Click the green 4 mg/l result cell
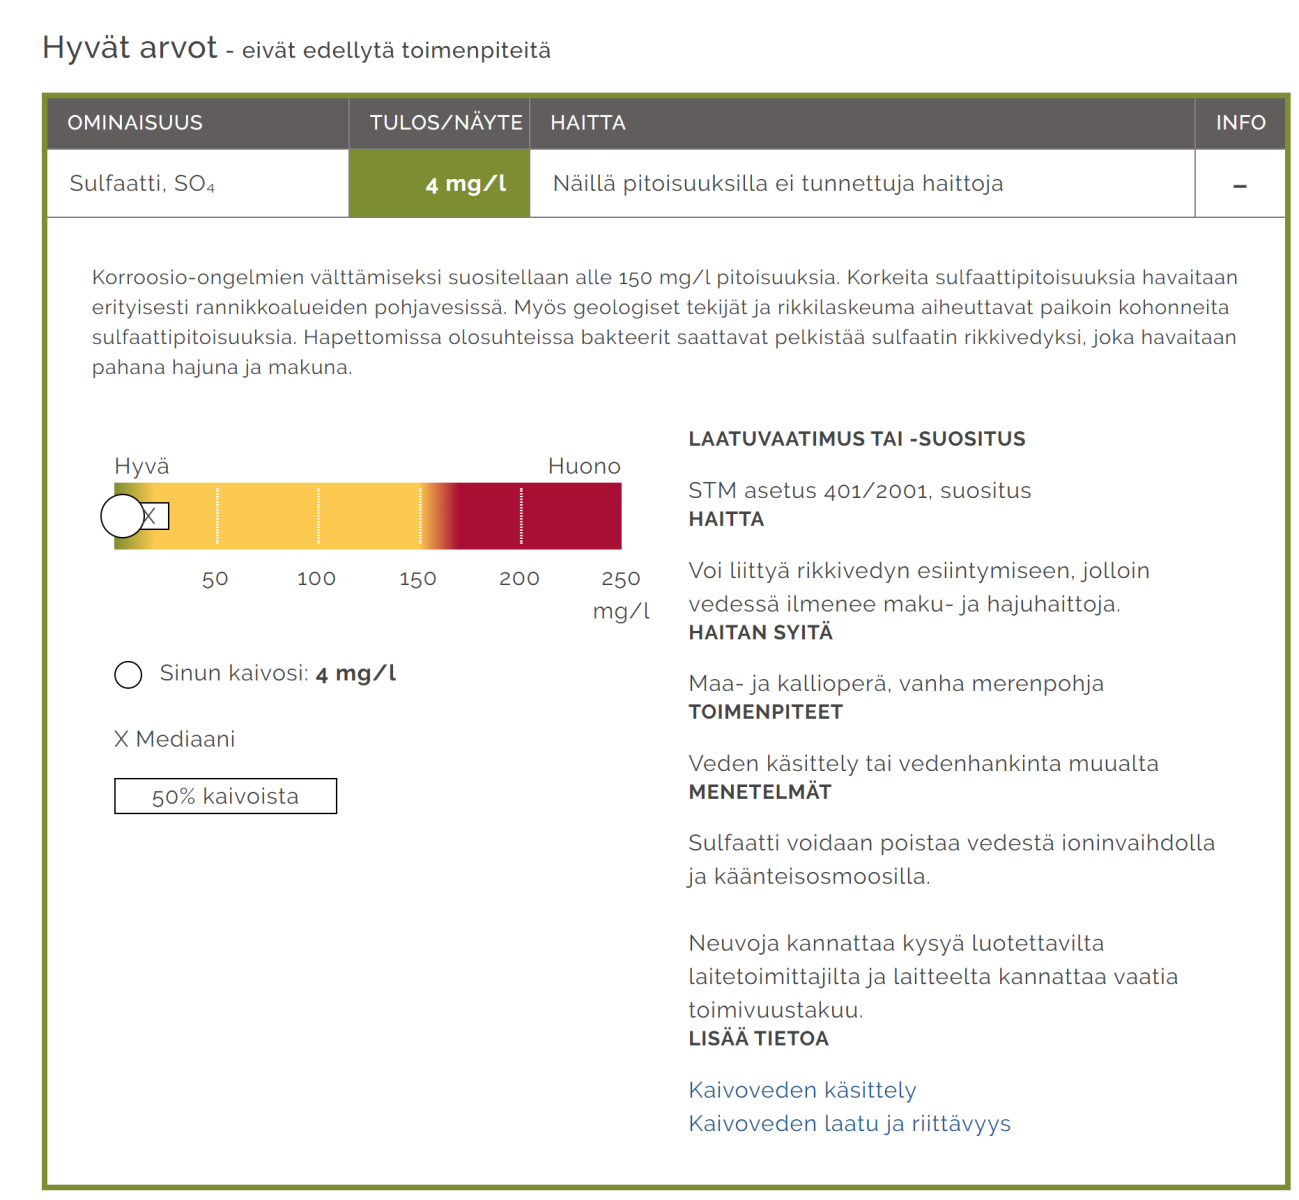Image resolution: width=1299 pixels, height=1200 pixels. coord(439,184)
